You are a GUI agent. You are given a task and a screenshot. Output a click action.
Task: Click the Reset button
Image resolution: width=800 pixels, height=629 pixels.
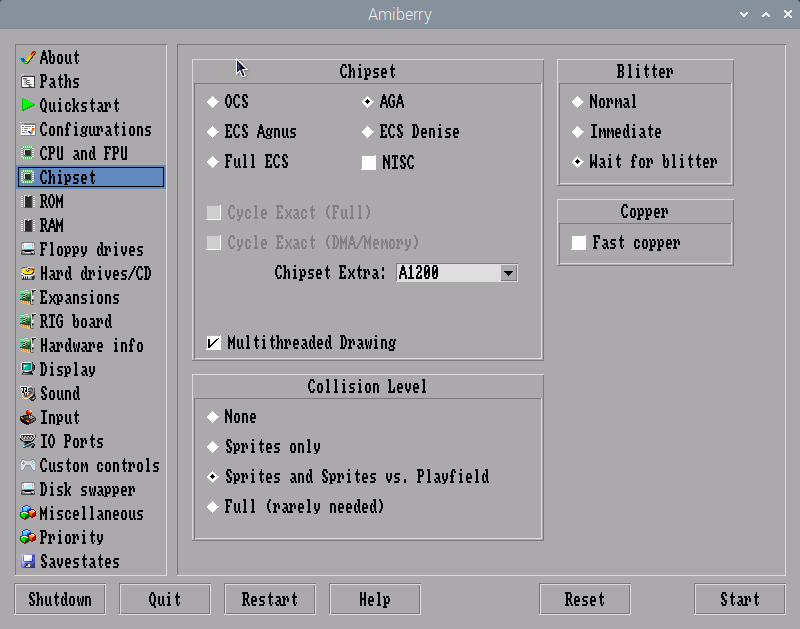click(x=585, y=599)
